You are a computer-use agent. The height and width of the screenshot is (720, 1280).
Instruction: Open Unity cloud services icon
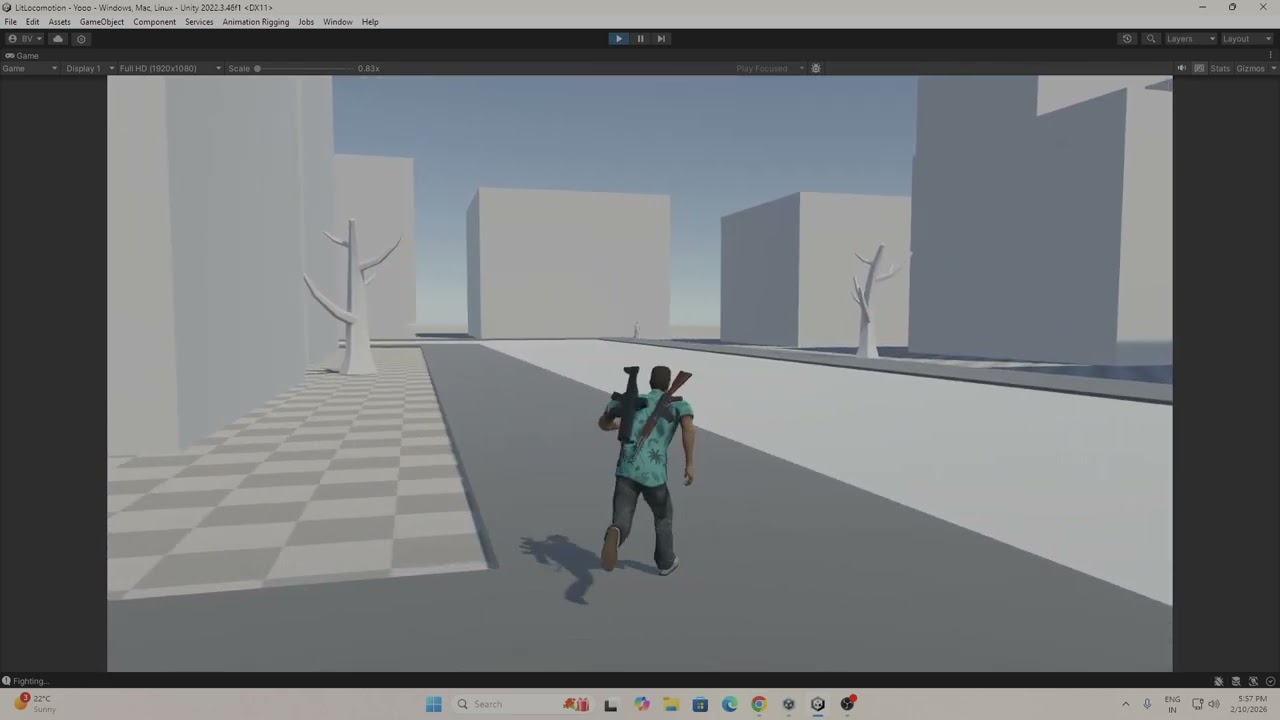(x=58, y=39)
